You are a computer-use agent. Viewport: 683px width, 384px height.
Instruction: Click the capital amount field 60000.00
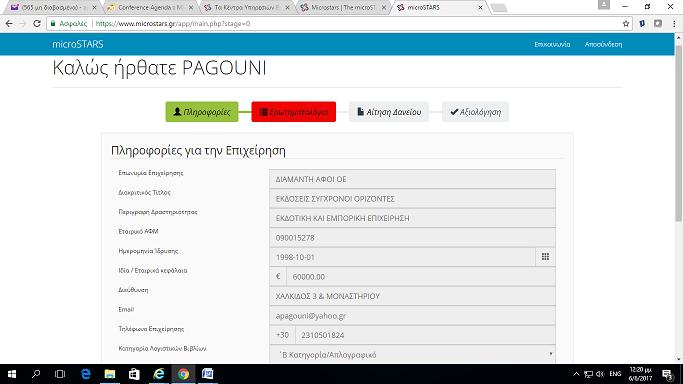(421, 276)
